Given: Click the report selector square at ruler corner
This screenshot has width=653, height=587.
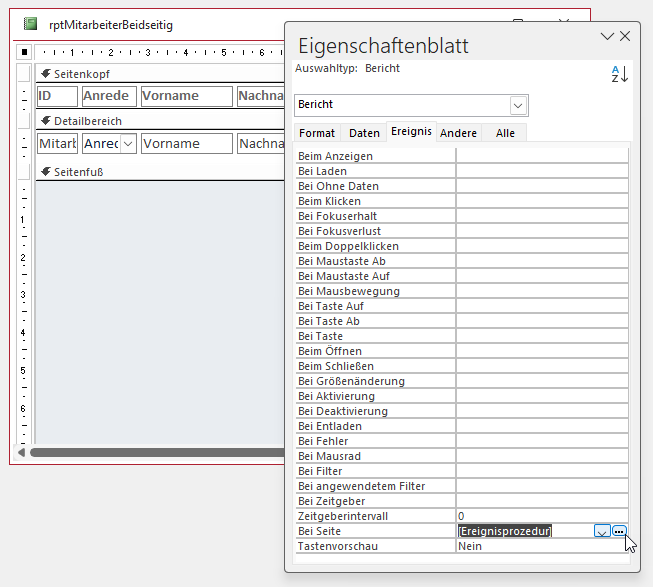Looking at the screenshot, I should 24,52.
